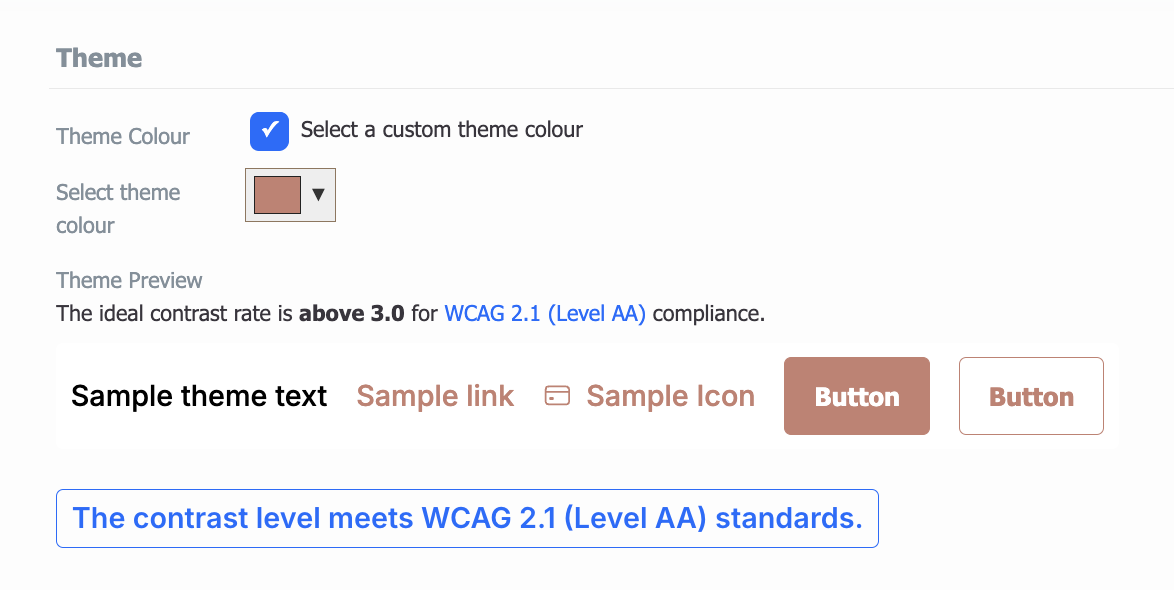Screen dimensions: 1174x590
Task: Click 'The ideal contrast rate is' text
Action: point(174,313)
